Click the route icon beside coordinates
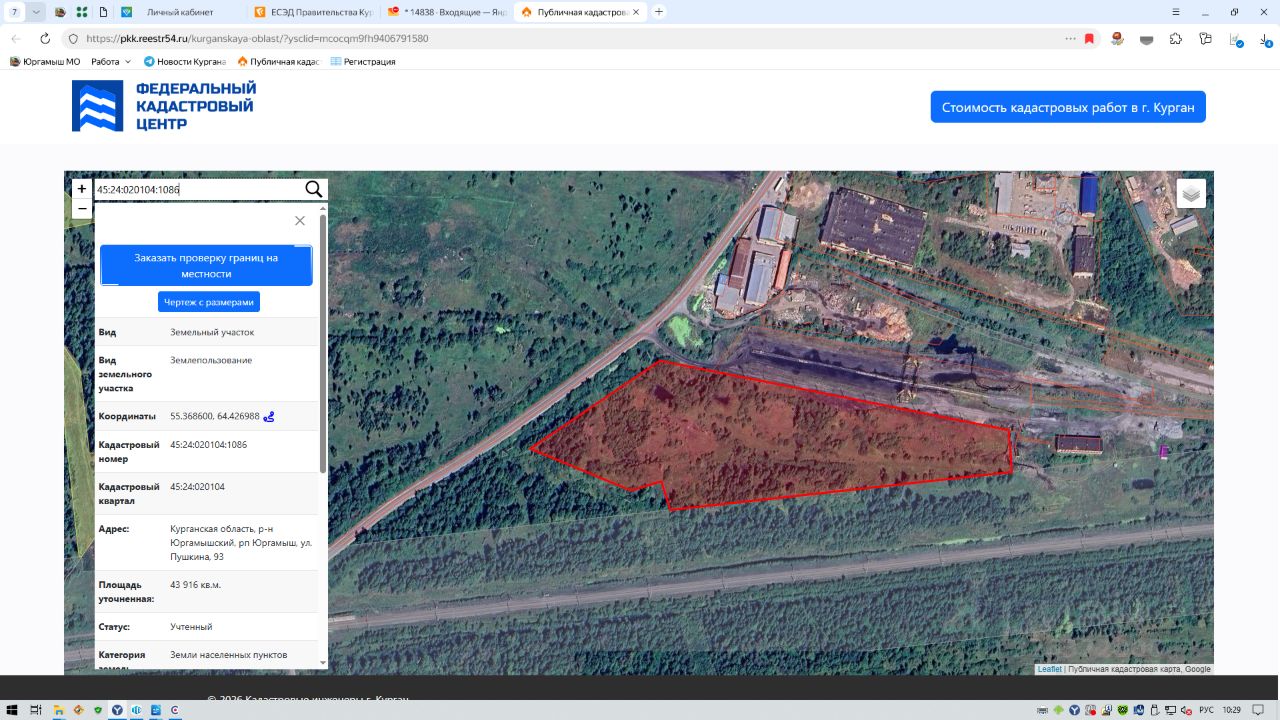This screenshot has width=1280, height=720. pos(269,416)
